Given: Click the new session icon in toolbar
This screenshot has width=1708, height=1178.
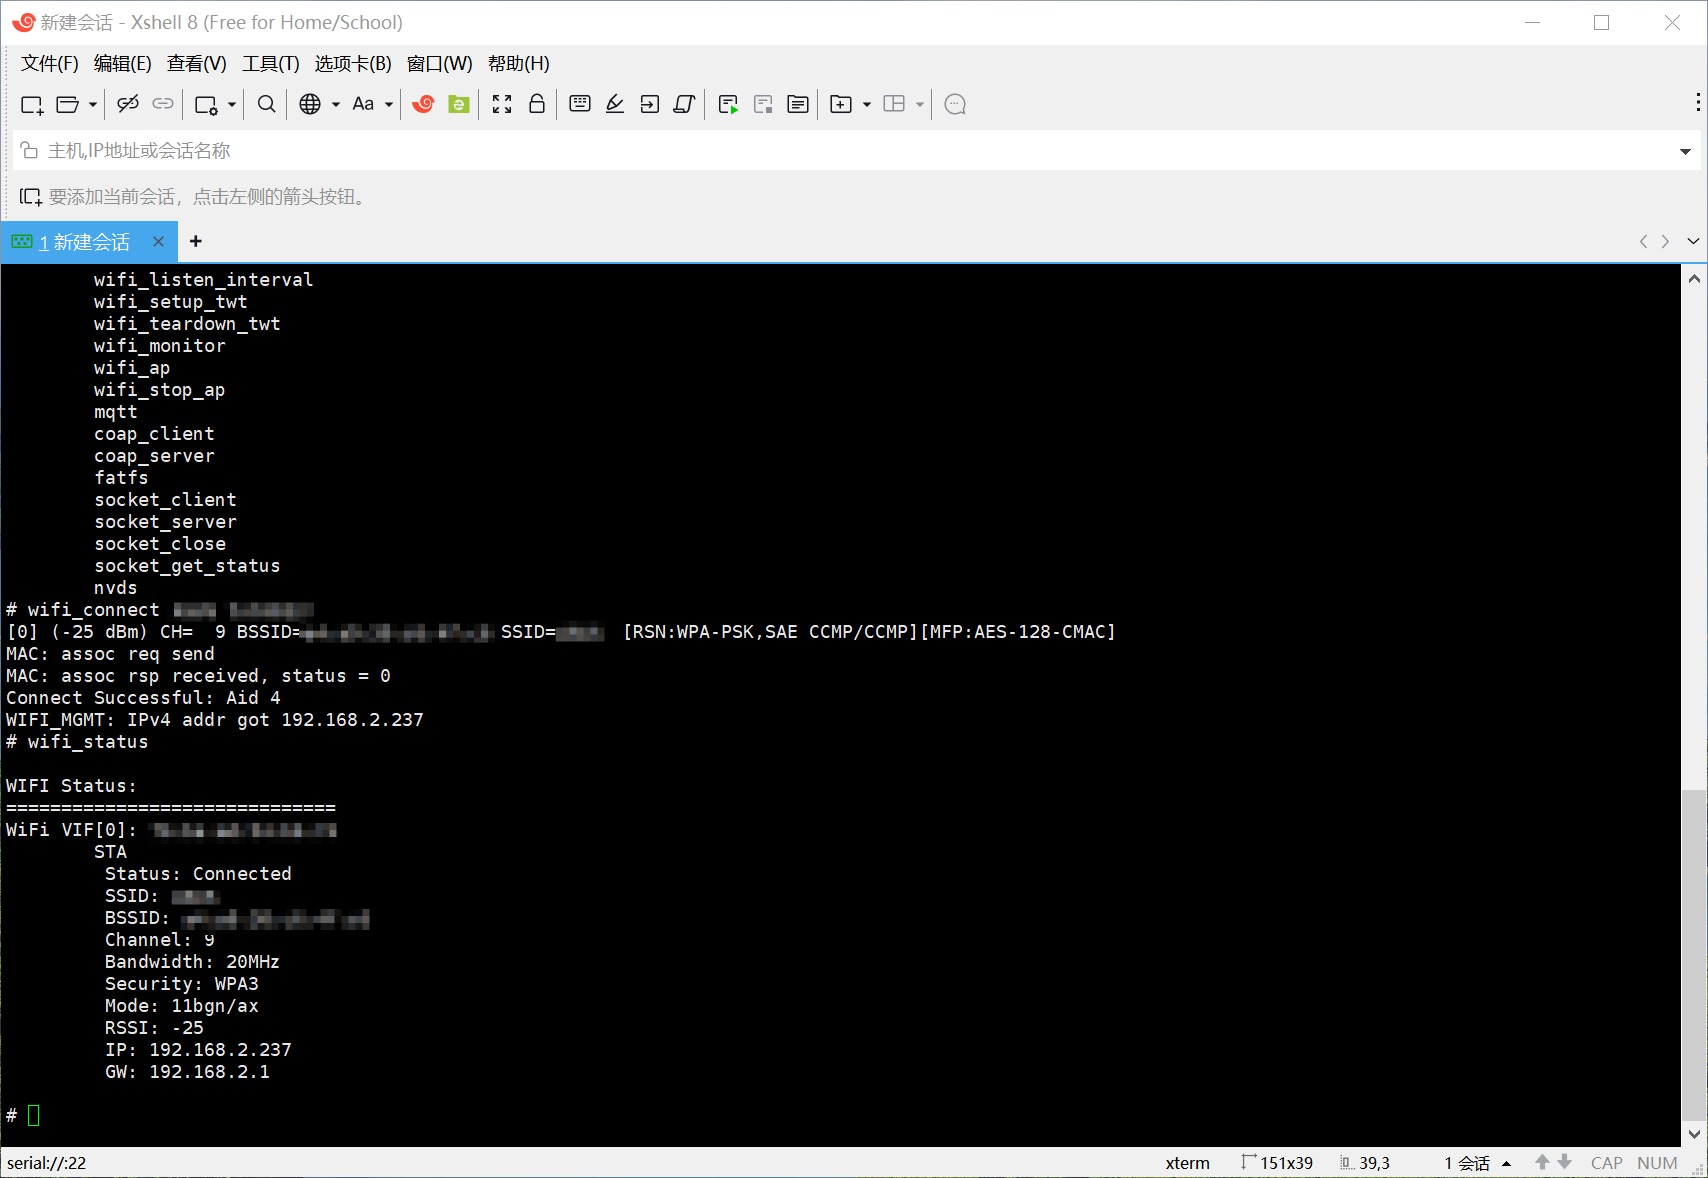Looking at the screenshot, I should point(31,104).
